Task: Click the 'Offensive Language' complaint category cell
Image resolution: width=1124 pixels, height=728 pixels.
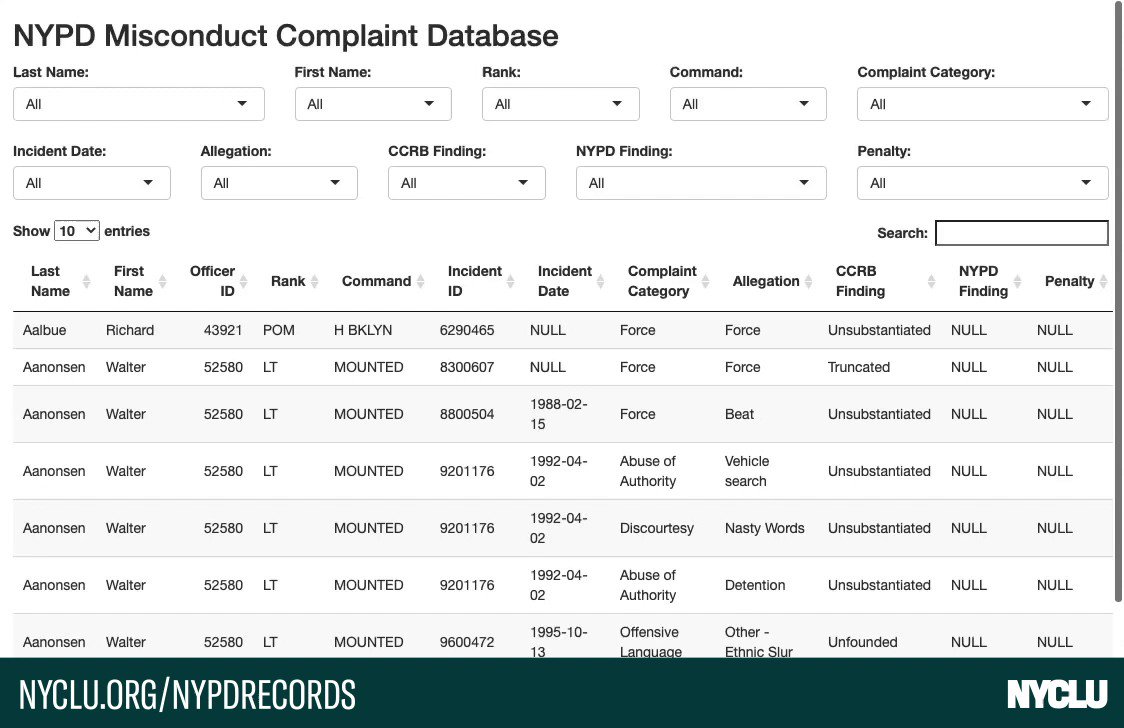Action: click(650, 641)
